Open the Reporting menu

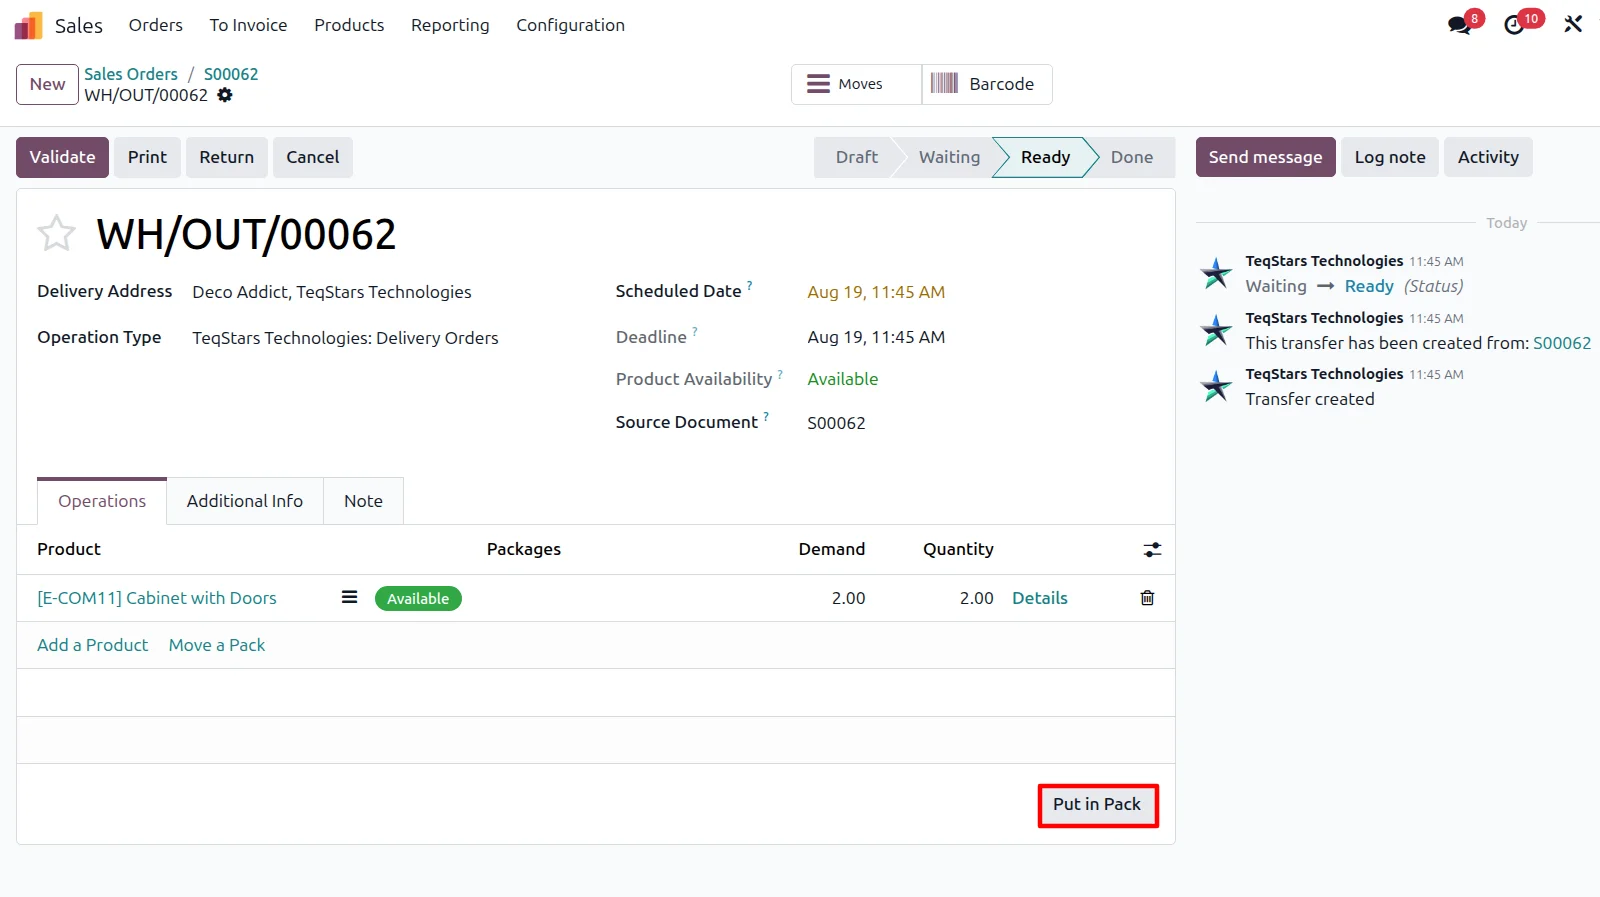[450, 25]
